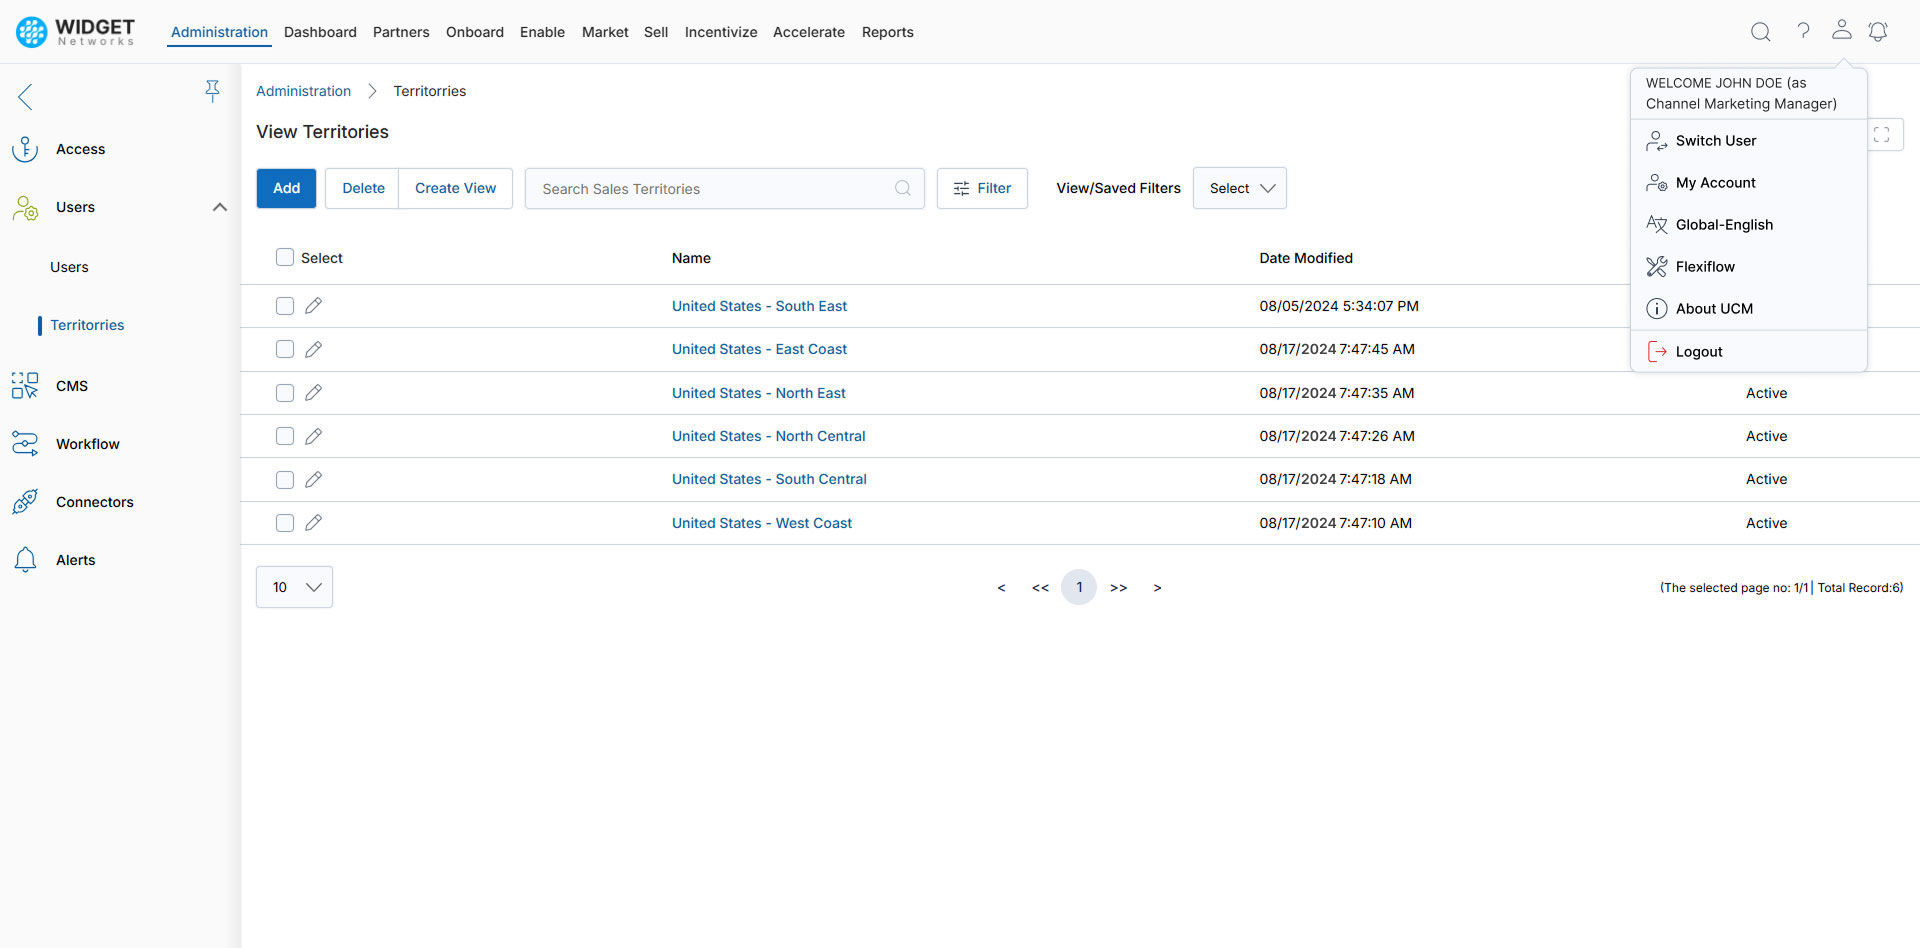The image size is (1920, 948).
Task: Open the United States - South East territory
Action: pos(759,305)
